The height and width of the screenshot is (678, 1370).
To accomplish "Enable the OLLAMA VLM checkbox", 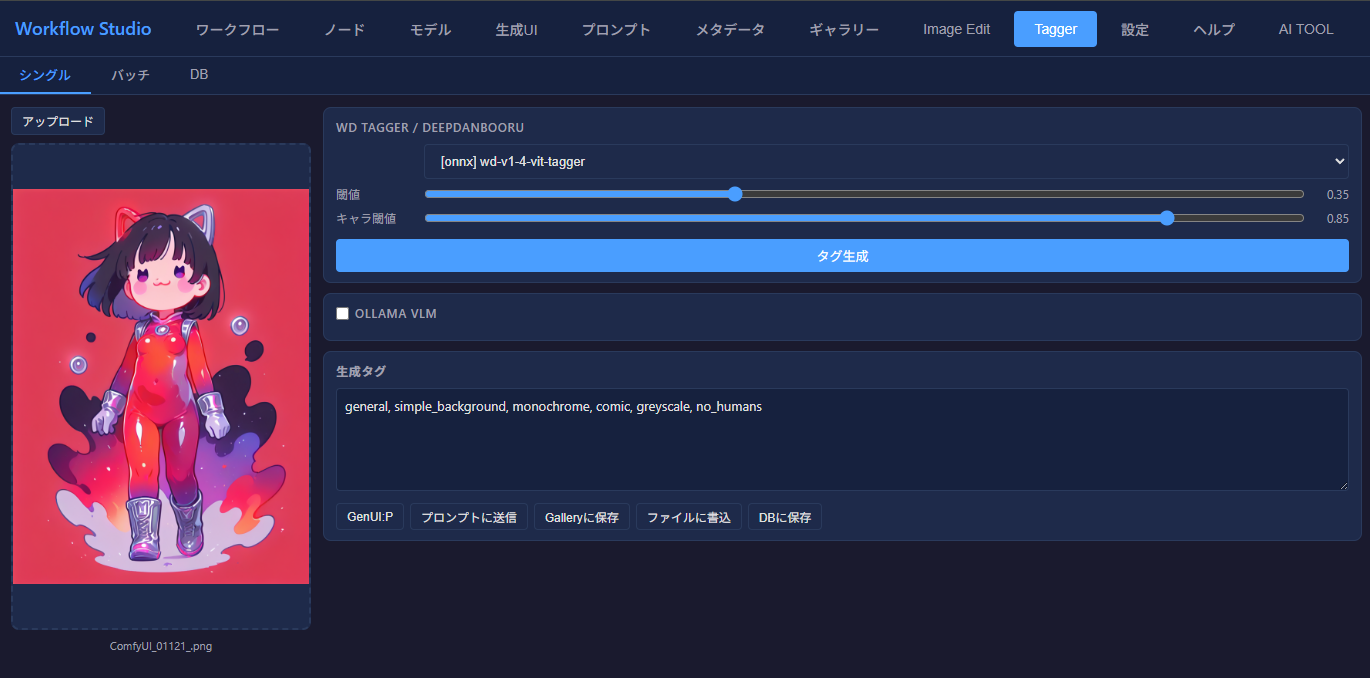I will coord(343,314).
